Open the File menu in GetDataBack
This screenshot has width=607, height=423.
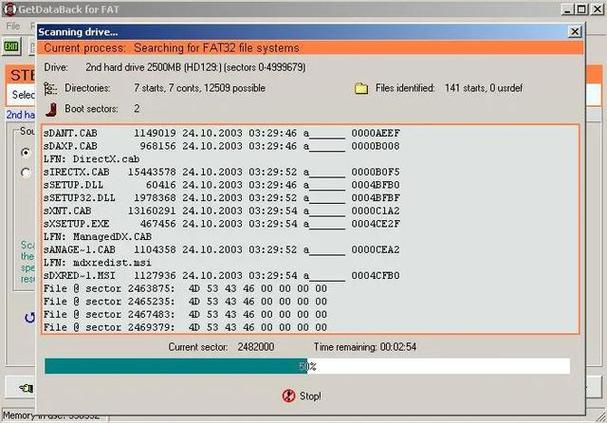point(13,26)
